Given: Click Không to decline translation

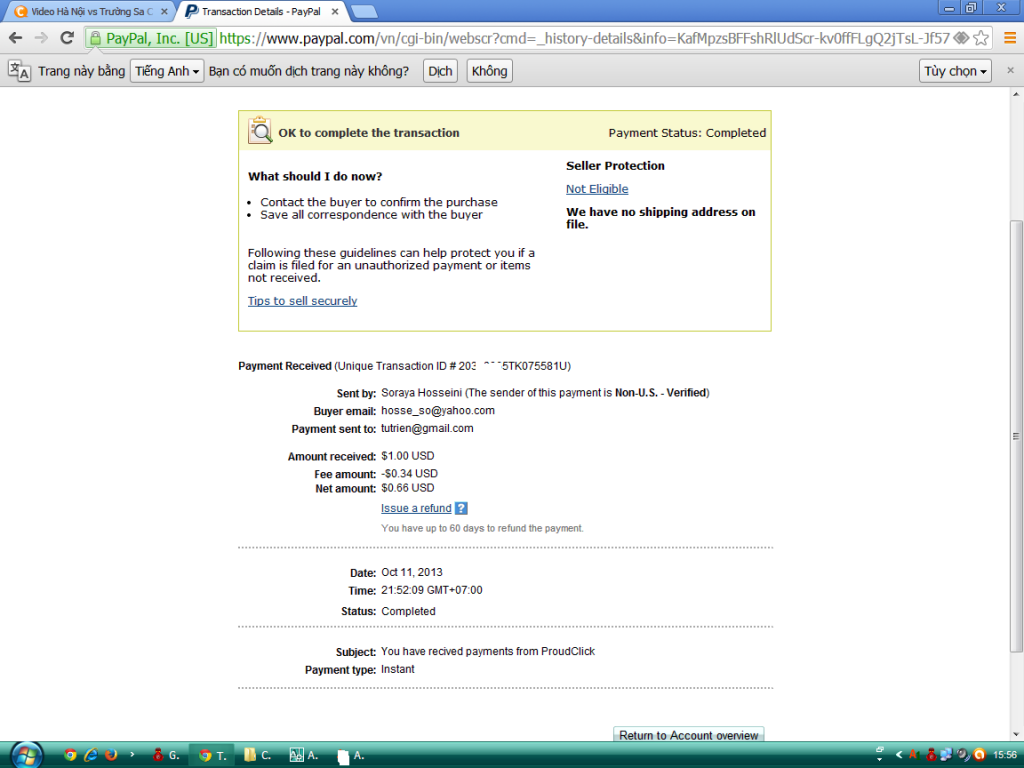Looking at the screenshot, I should coord(489,71).
